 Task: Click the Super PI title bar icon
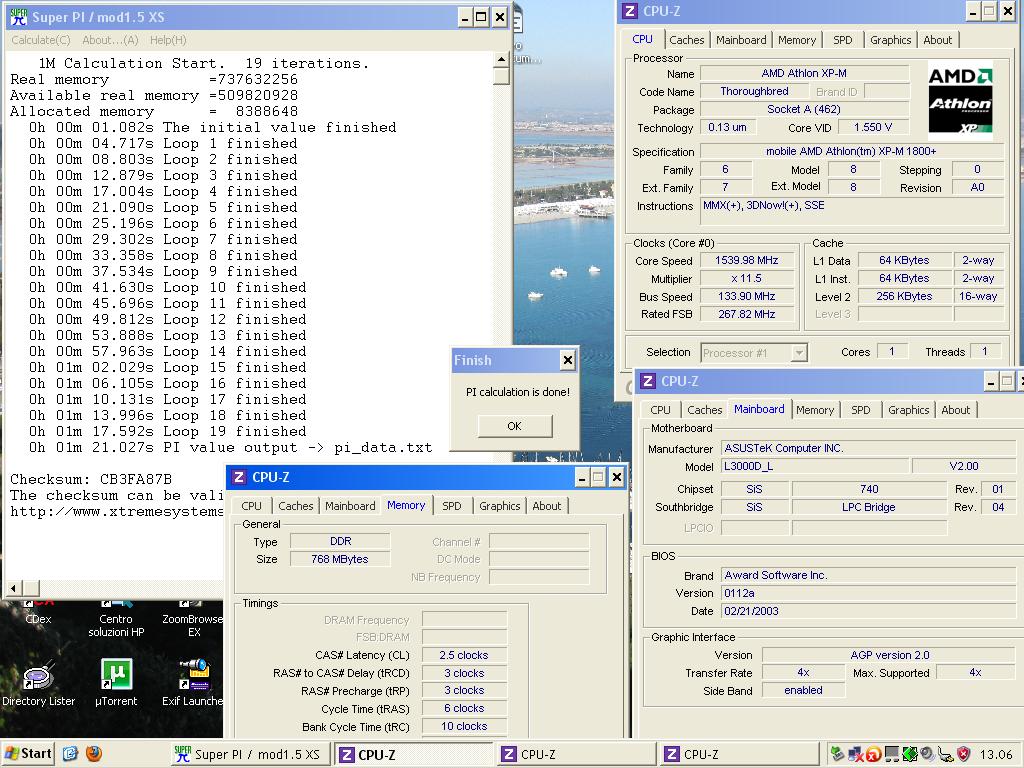coord(18,17)
